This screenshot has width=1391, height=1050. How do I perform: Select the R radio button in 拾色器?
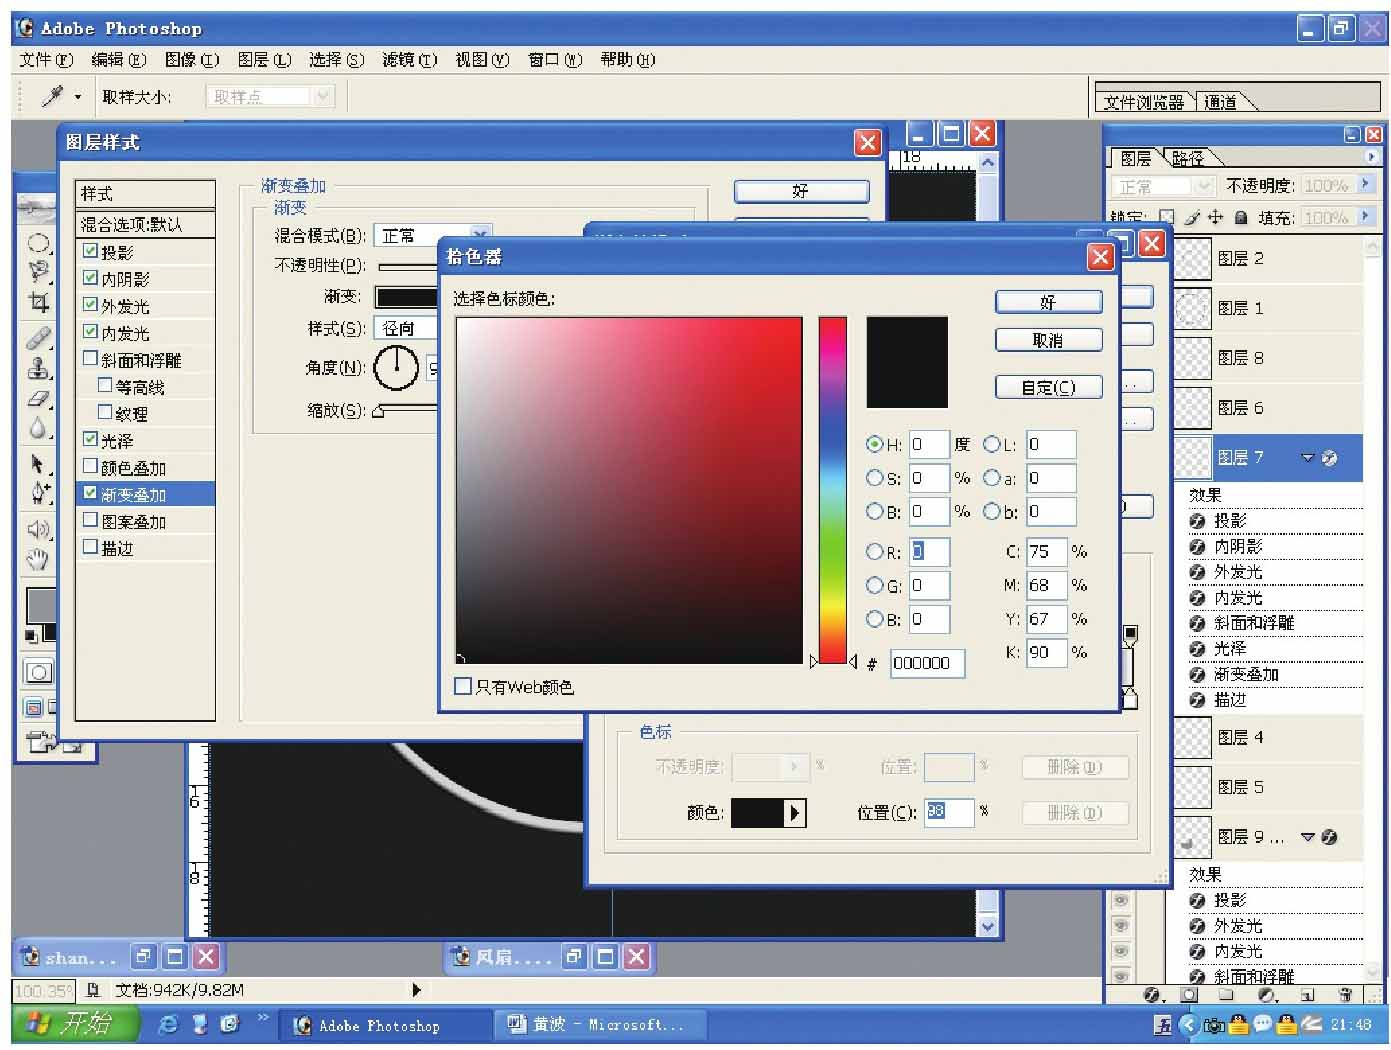875,552
